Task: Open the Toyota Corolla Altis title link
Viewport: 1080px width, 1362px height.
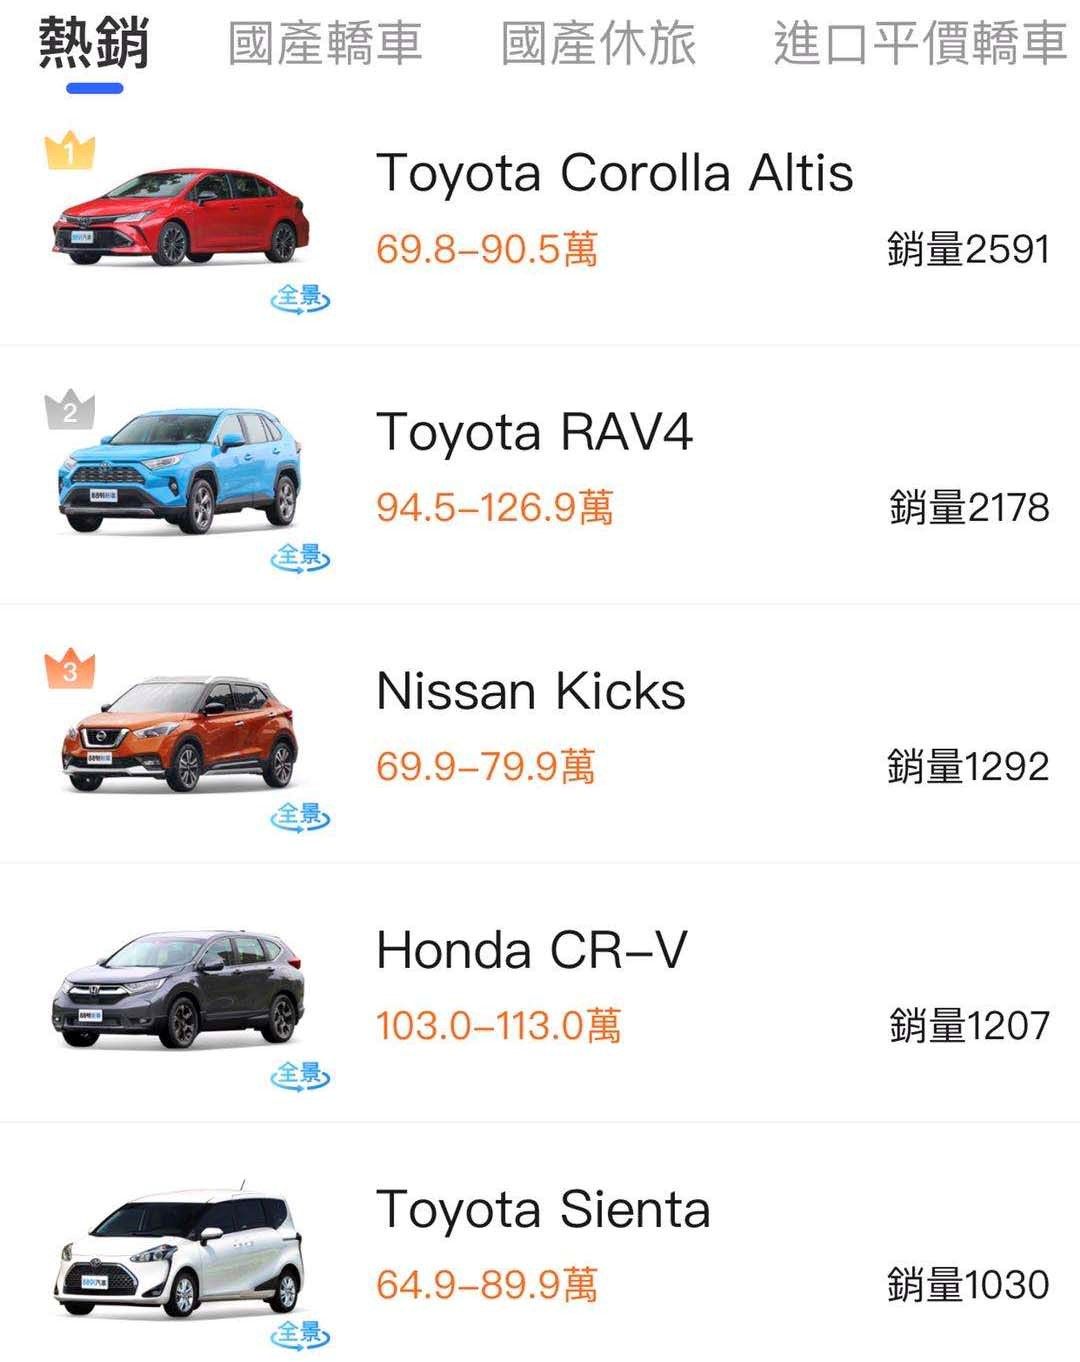Action: click(614, 173)
